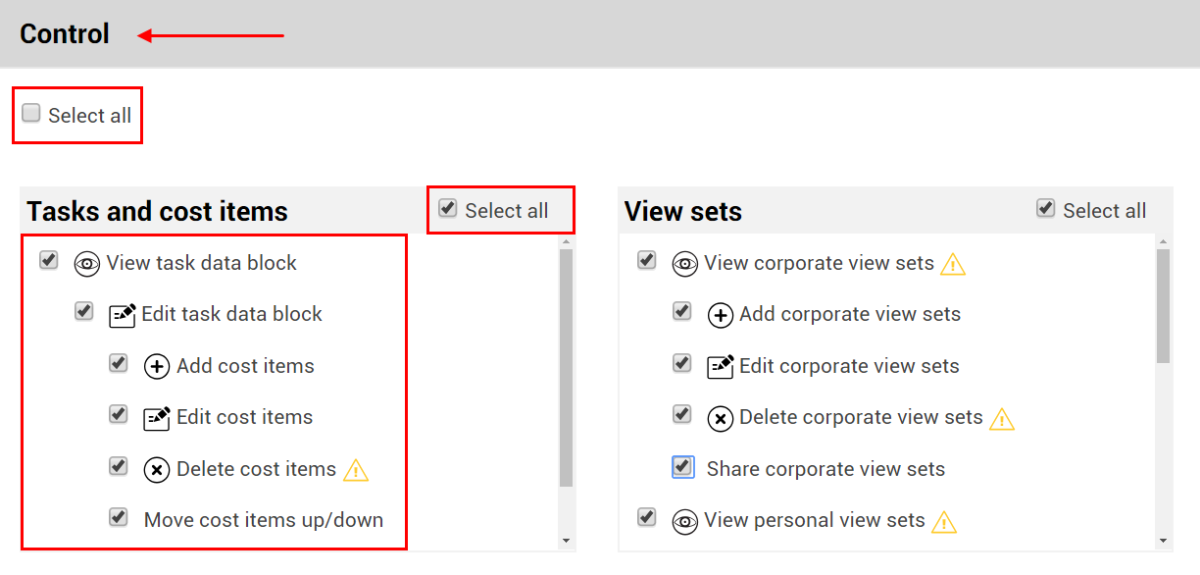Image resolution: width=1200 pixels, height=575 pixels.
Task: Click the Edit corporate view sets label
Action: [849, 366]
